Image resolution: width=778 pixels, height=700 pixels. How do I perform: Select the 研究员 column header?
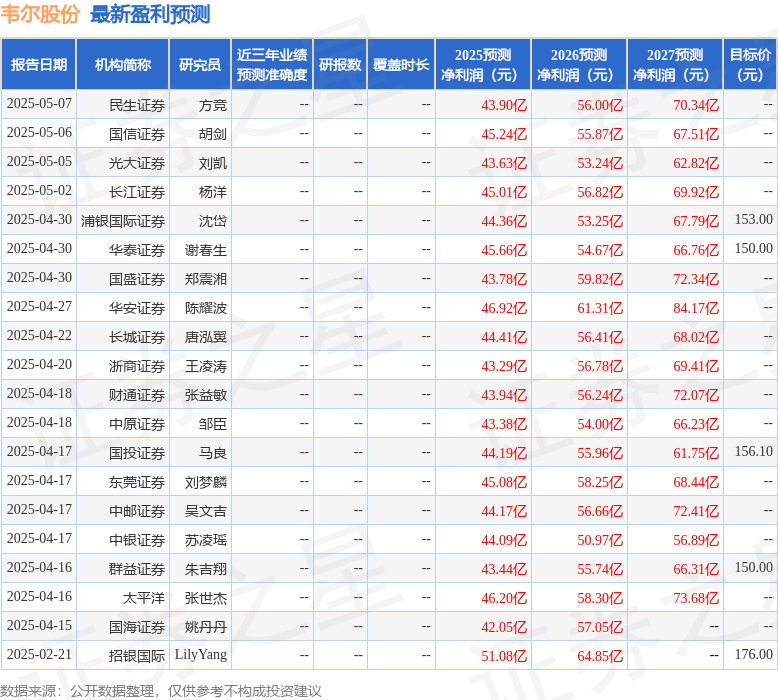tap(200, 65)
